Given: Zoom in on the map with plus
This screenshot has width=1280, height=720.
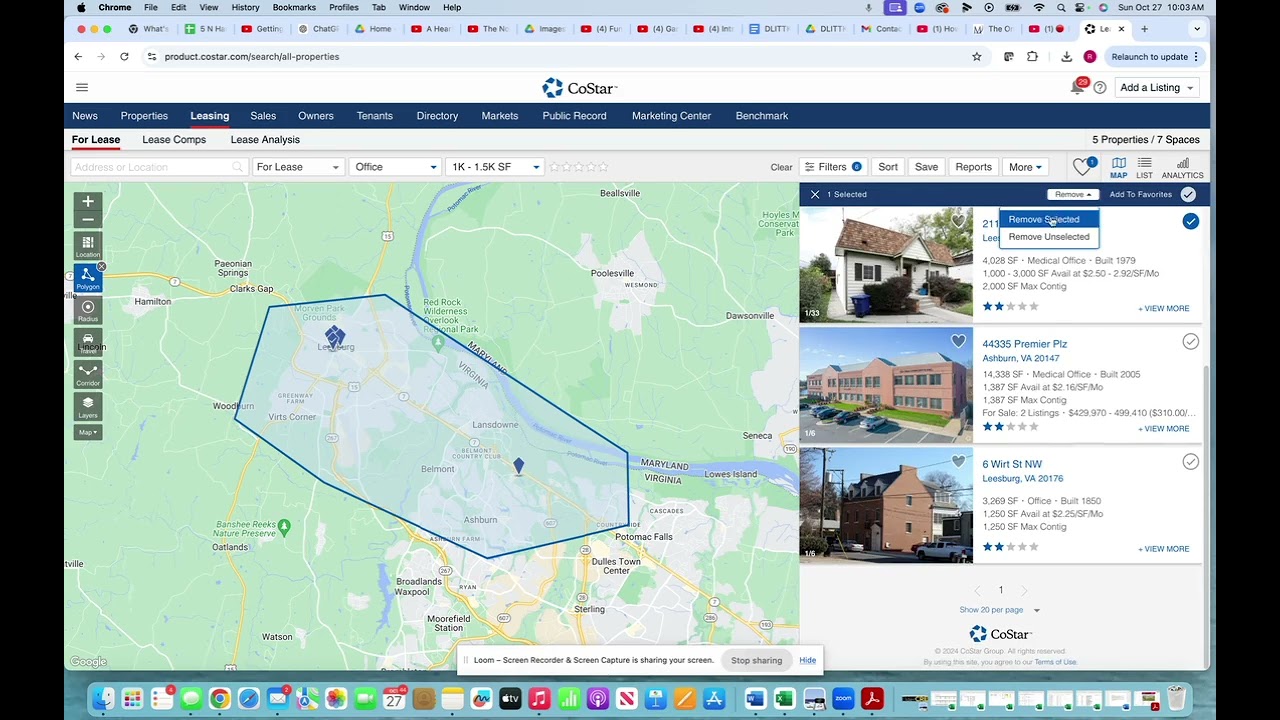Looking at the screenshot, I should 88,201.
